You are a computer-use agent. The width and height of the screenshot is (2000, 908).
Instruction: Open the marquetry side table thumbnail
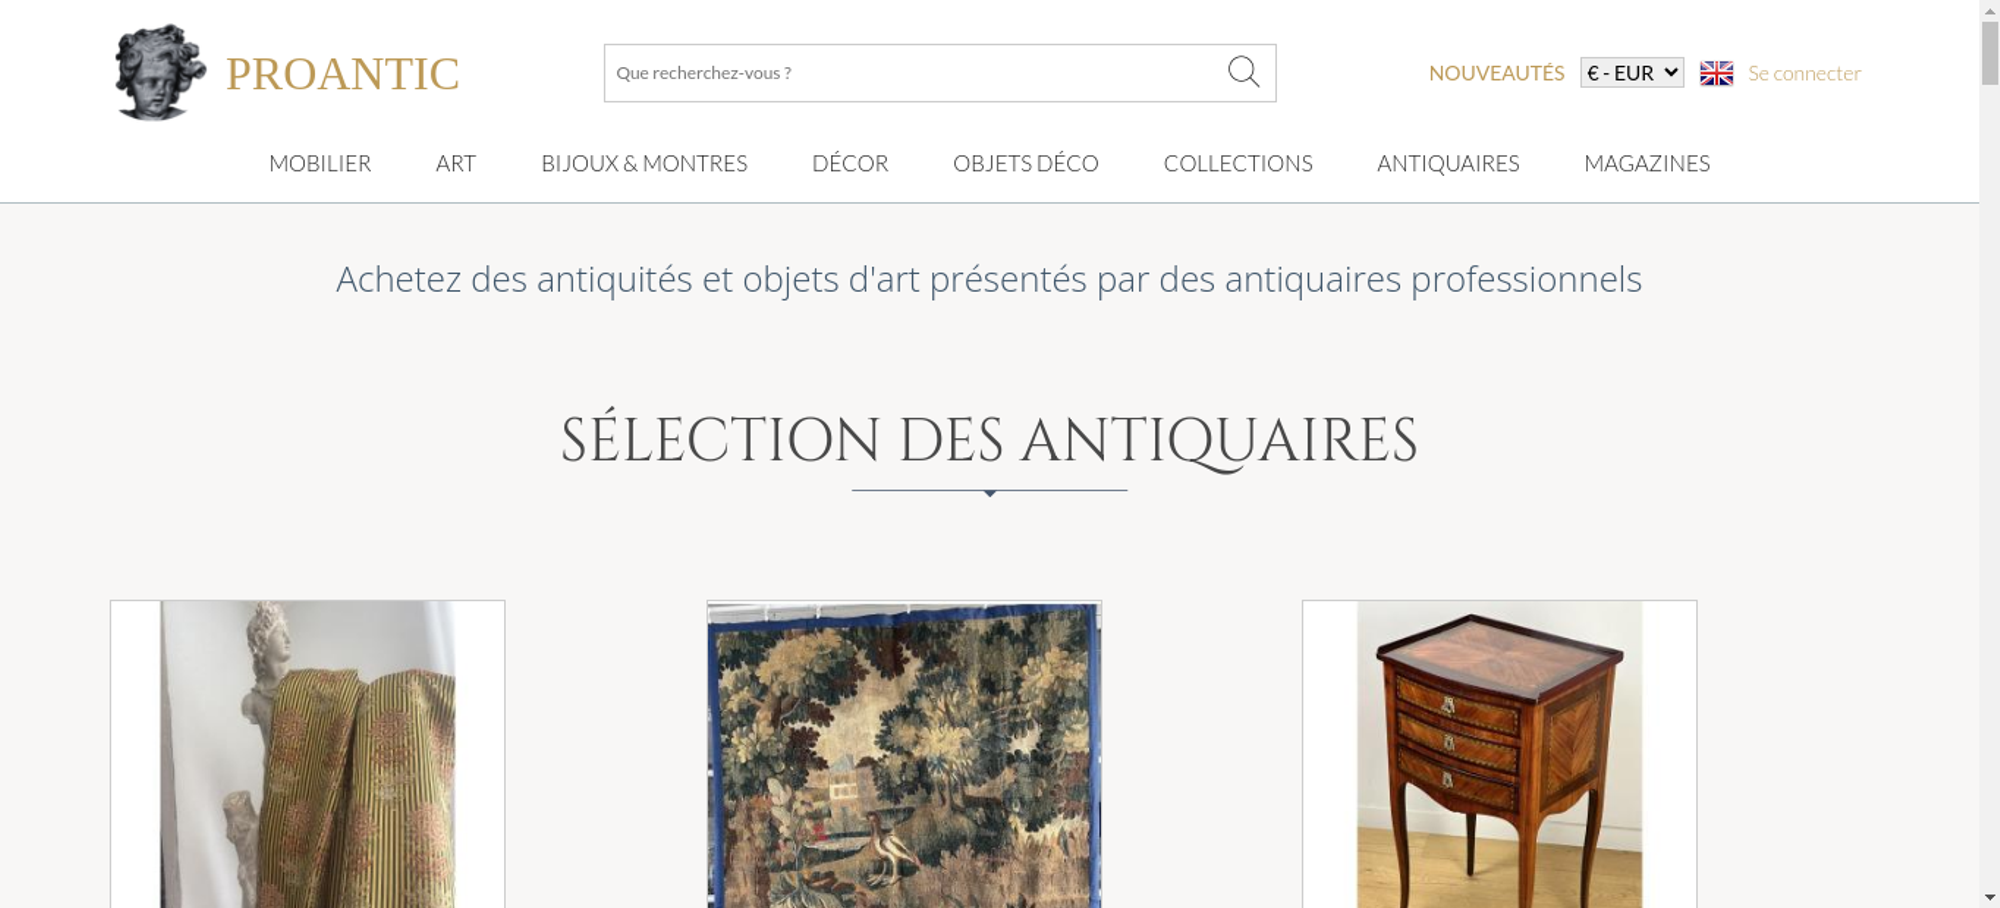[1499, 754]
